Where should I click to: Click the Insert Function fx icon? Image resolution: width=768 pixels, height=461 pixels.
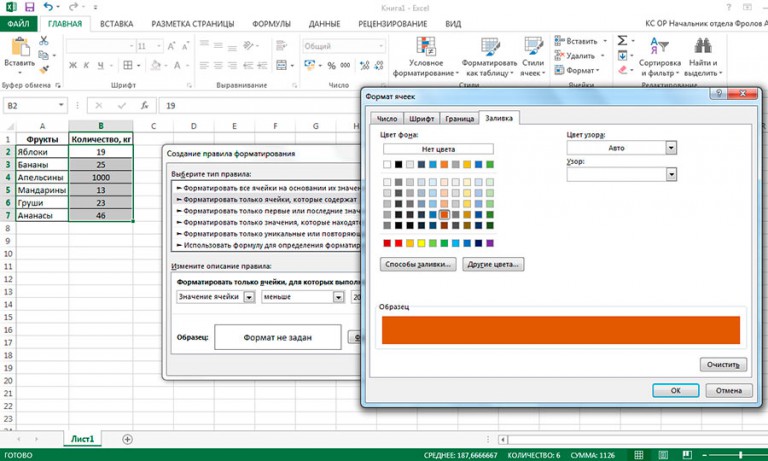[144, 105]
